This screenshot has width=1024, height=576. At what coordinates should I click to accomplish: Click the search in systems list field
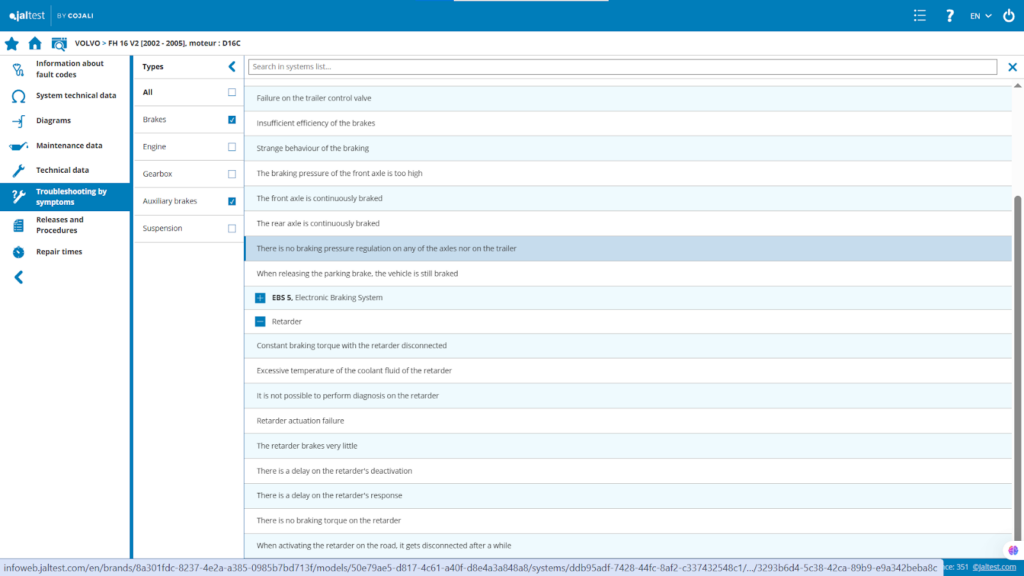pyautogui.click(x=621, y=67)
